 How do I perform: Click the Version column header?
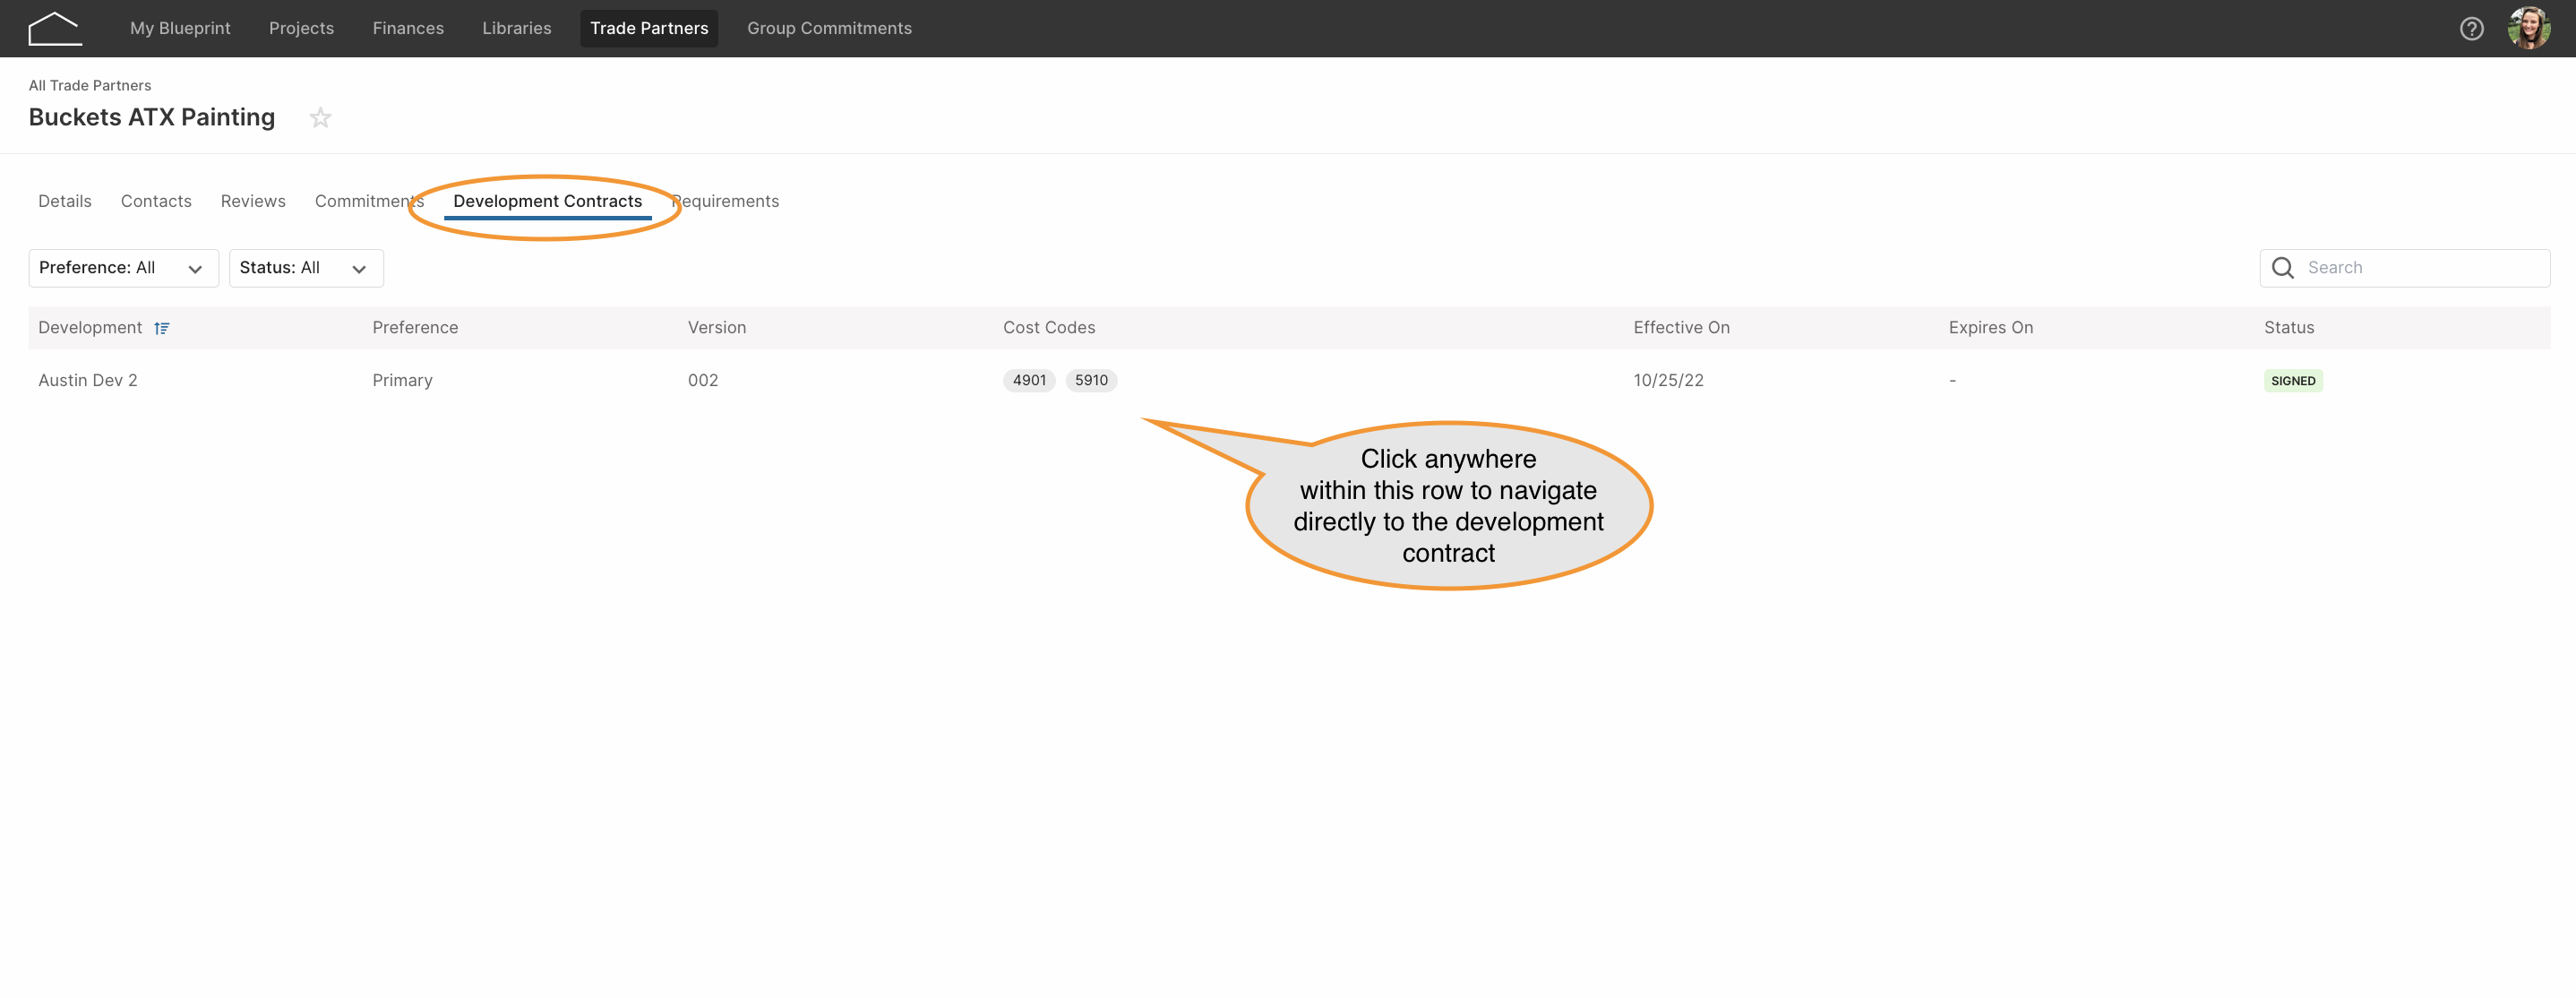point(717,328)
